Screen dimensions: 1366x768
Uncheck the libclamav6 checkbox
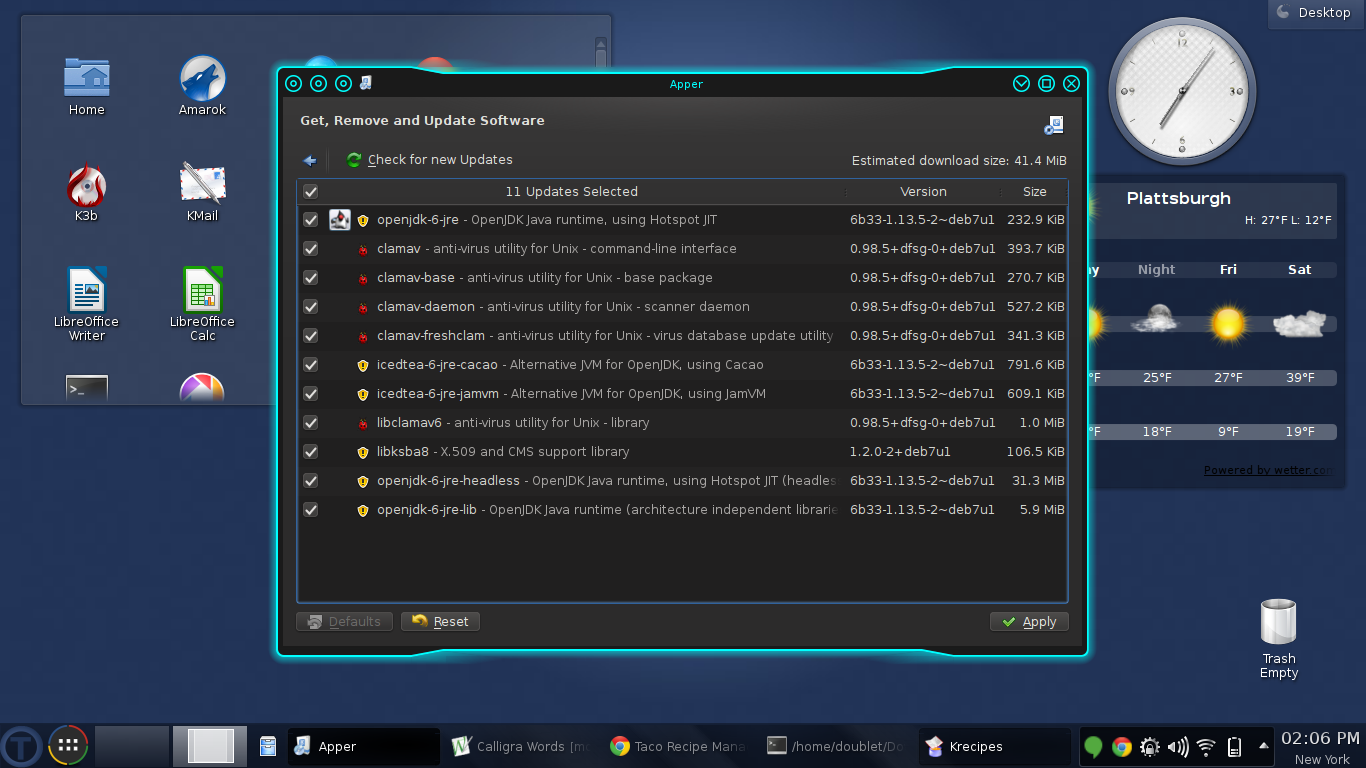(311, 423)
